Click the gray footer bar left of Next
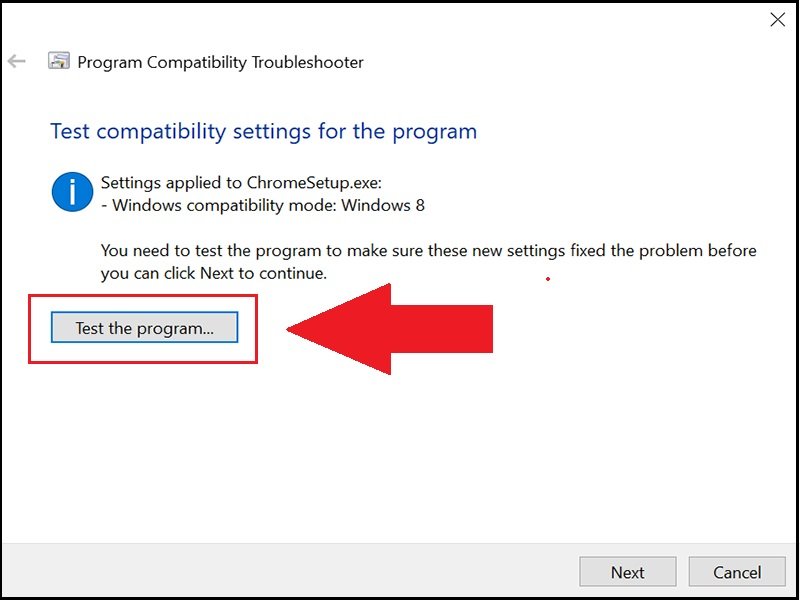Viewport: 800px width, 600px height. coord(290,571)
